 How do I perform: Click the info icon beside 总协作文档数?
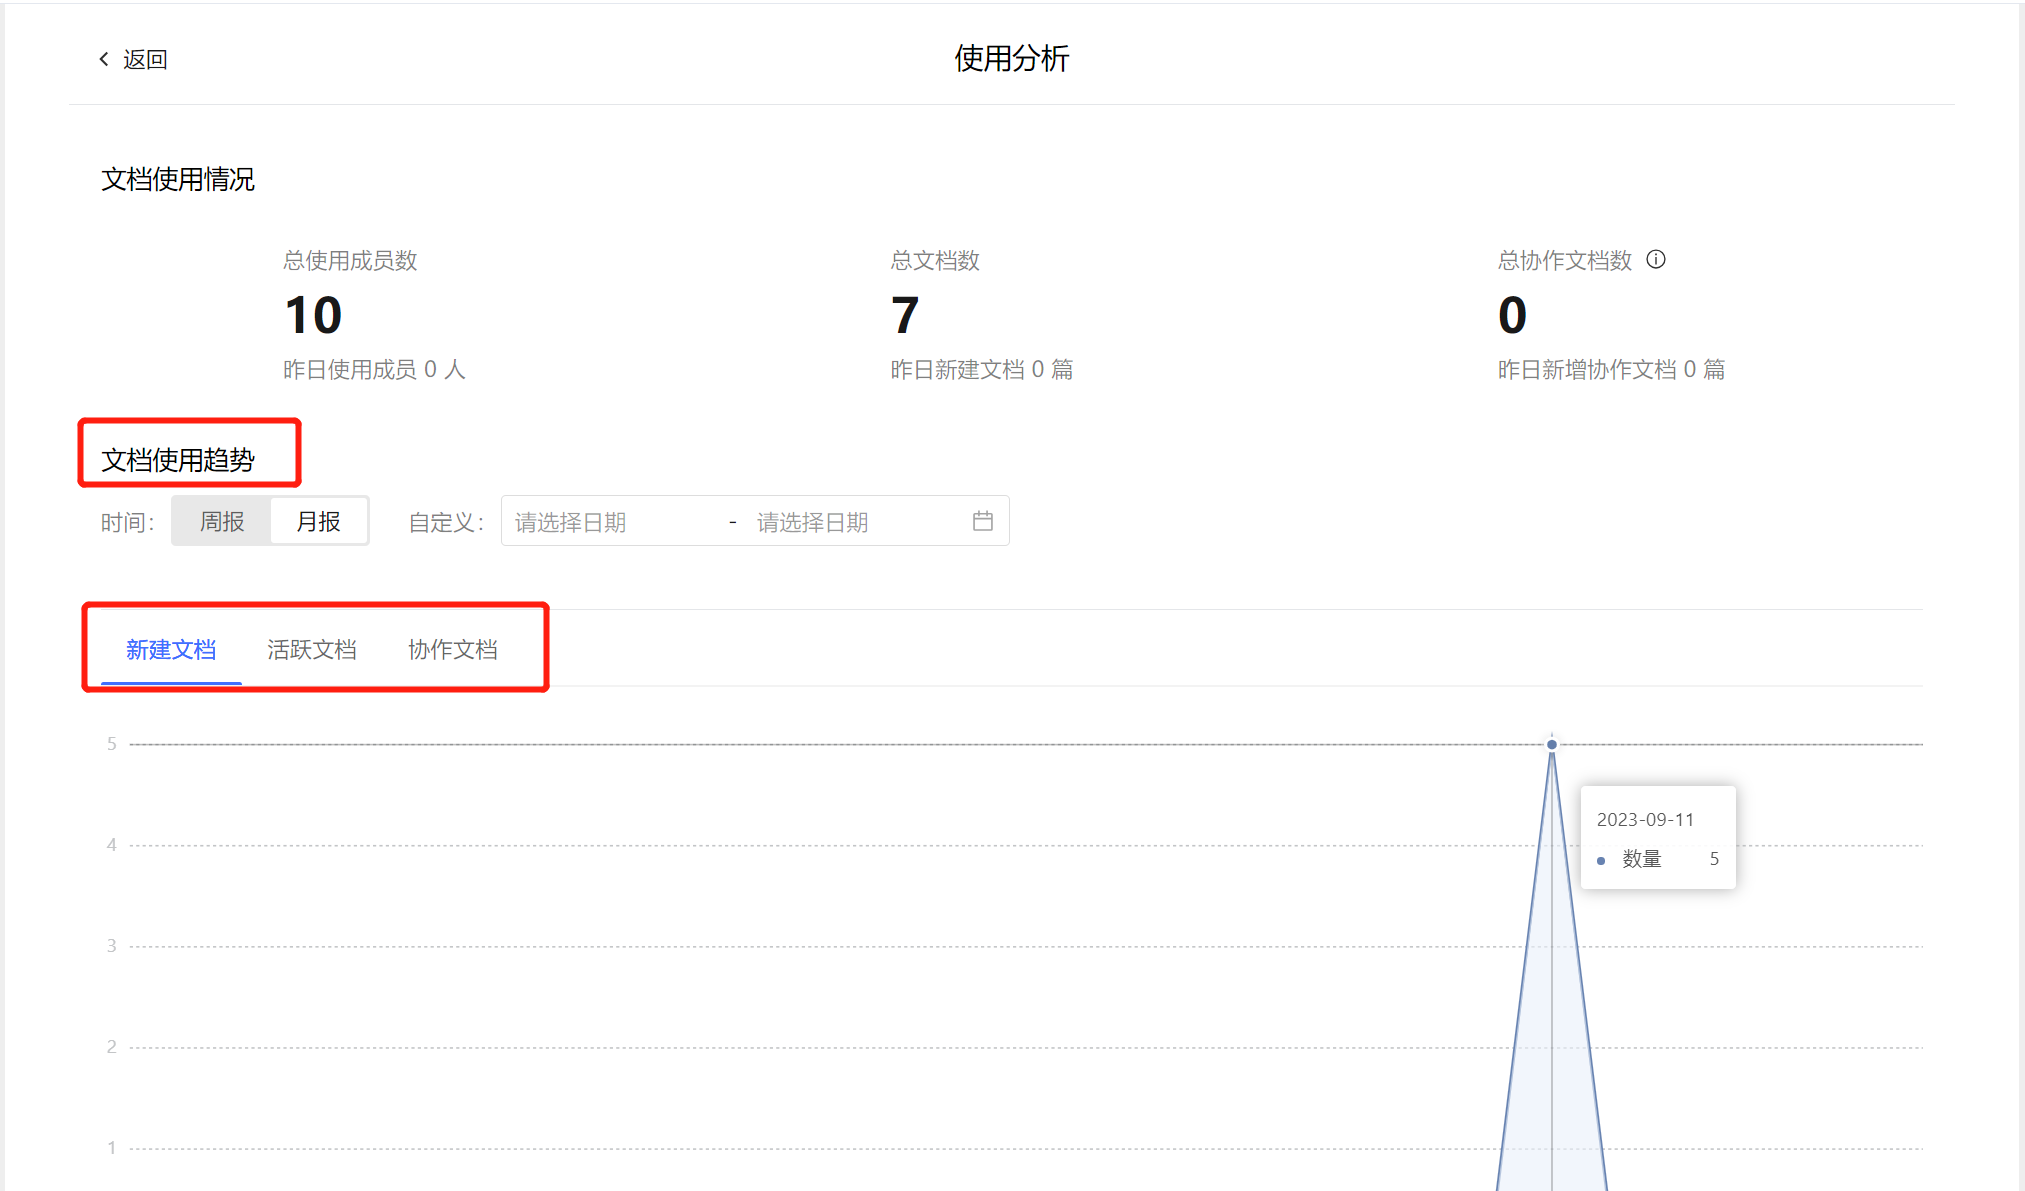[x=1656, y=260]
